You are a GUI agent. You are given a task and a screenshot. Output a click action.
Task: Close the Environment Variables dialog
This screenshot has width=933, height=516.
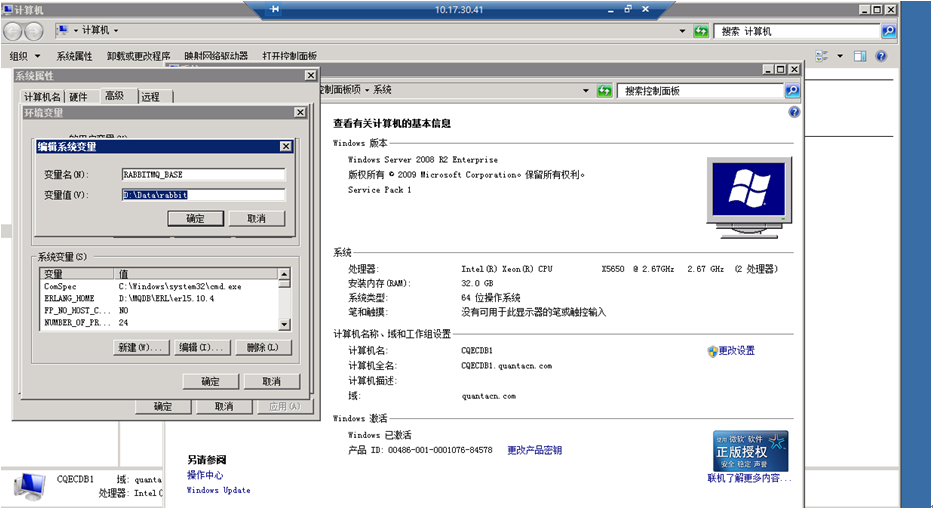pyautogui.click(x=300, y=112)
